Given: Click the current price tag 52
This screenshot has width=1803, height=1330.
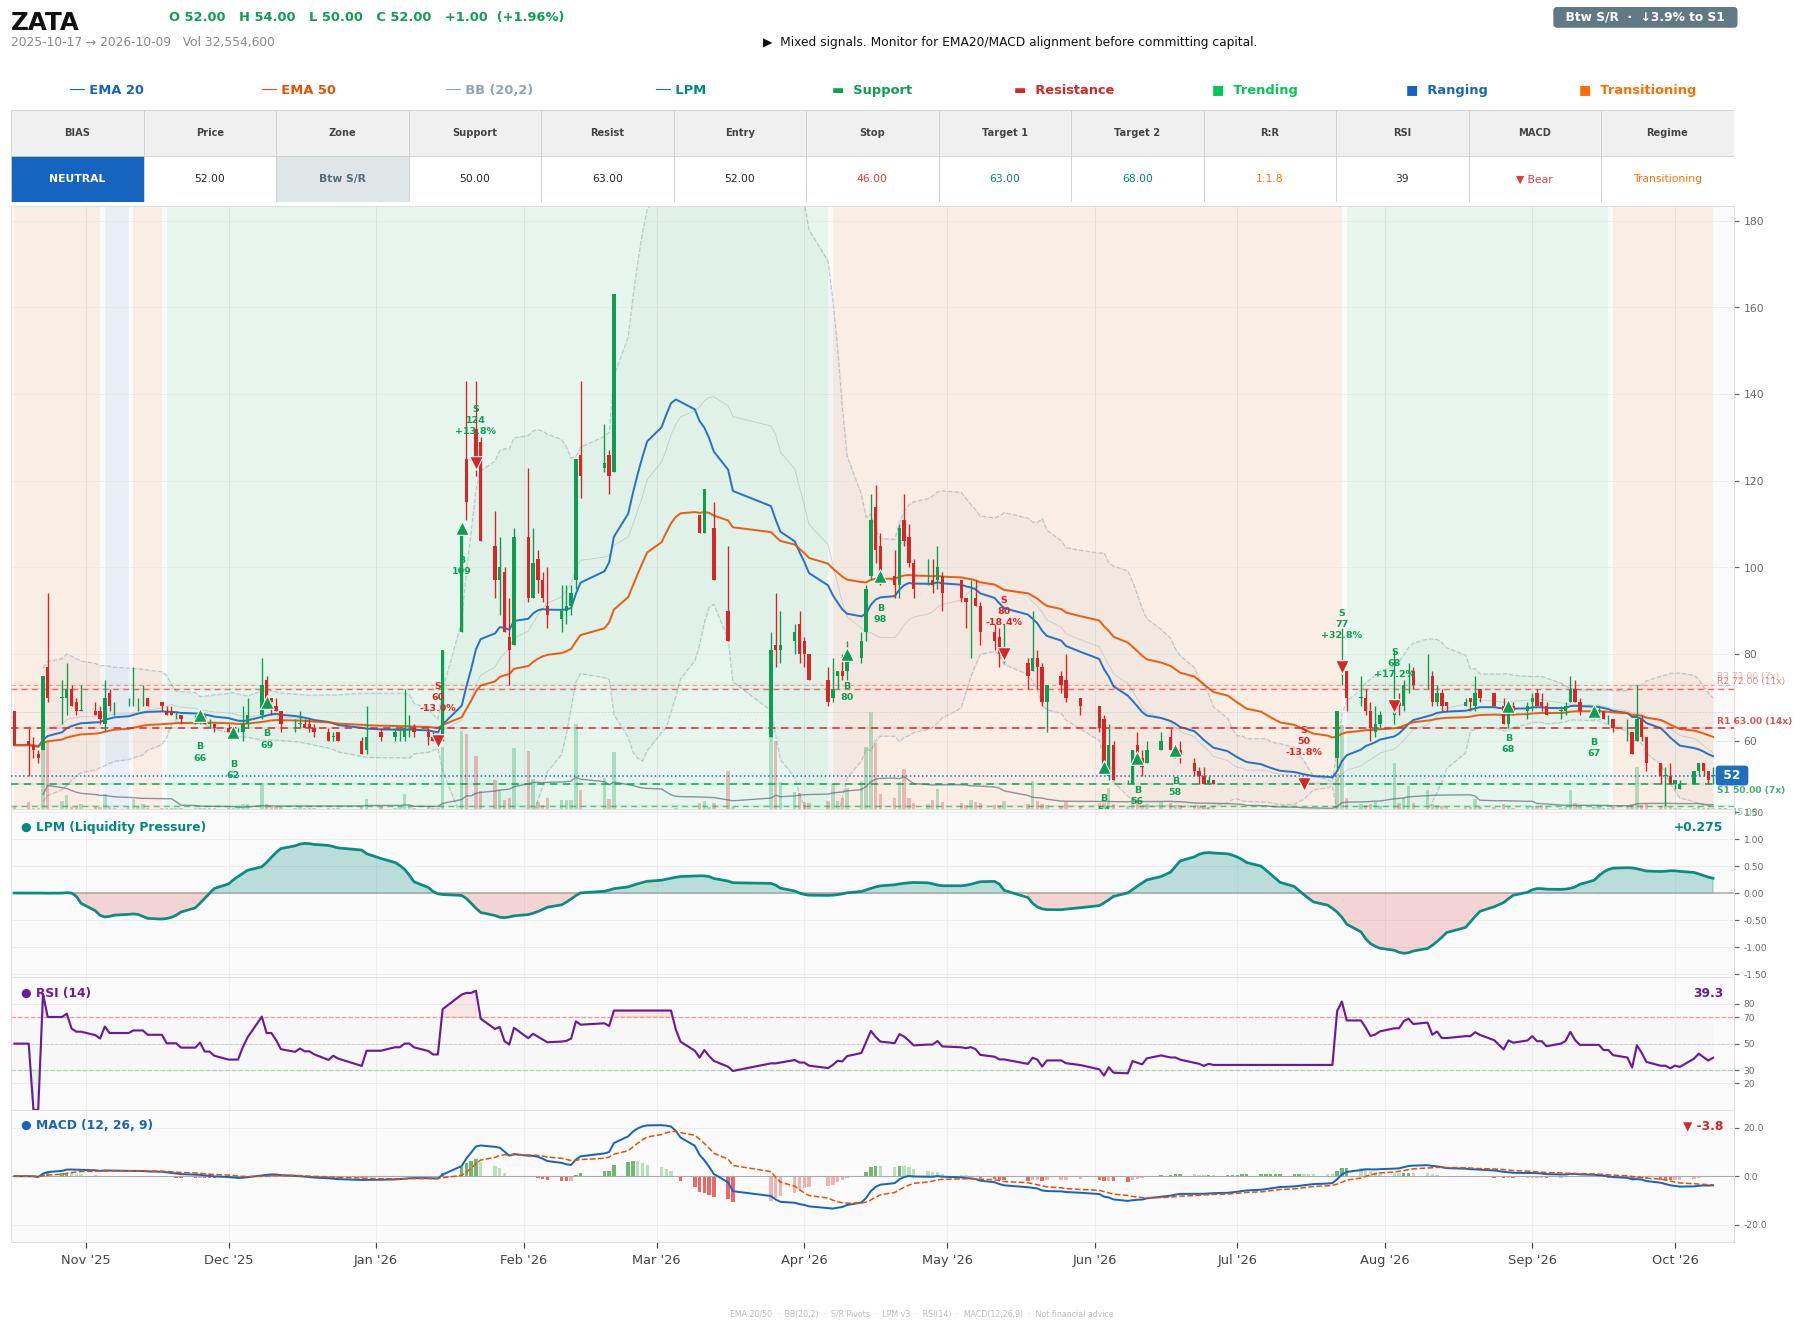Looking at the screenshot, I should (1731, 775).
